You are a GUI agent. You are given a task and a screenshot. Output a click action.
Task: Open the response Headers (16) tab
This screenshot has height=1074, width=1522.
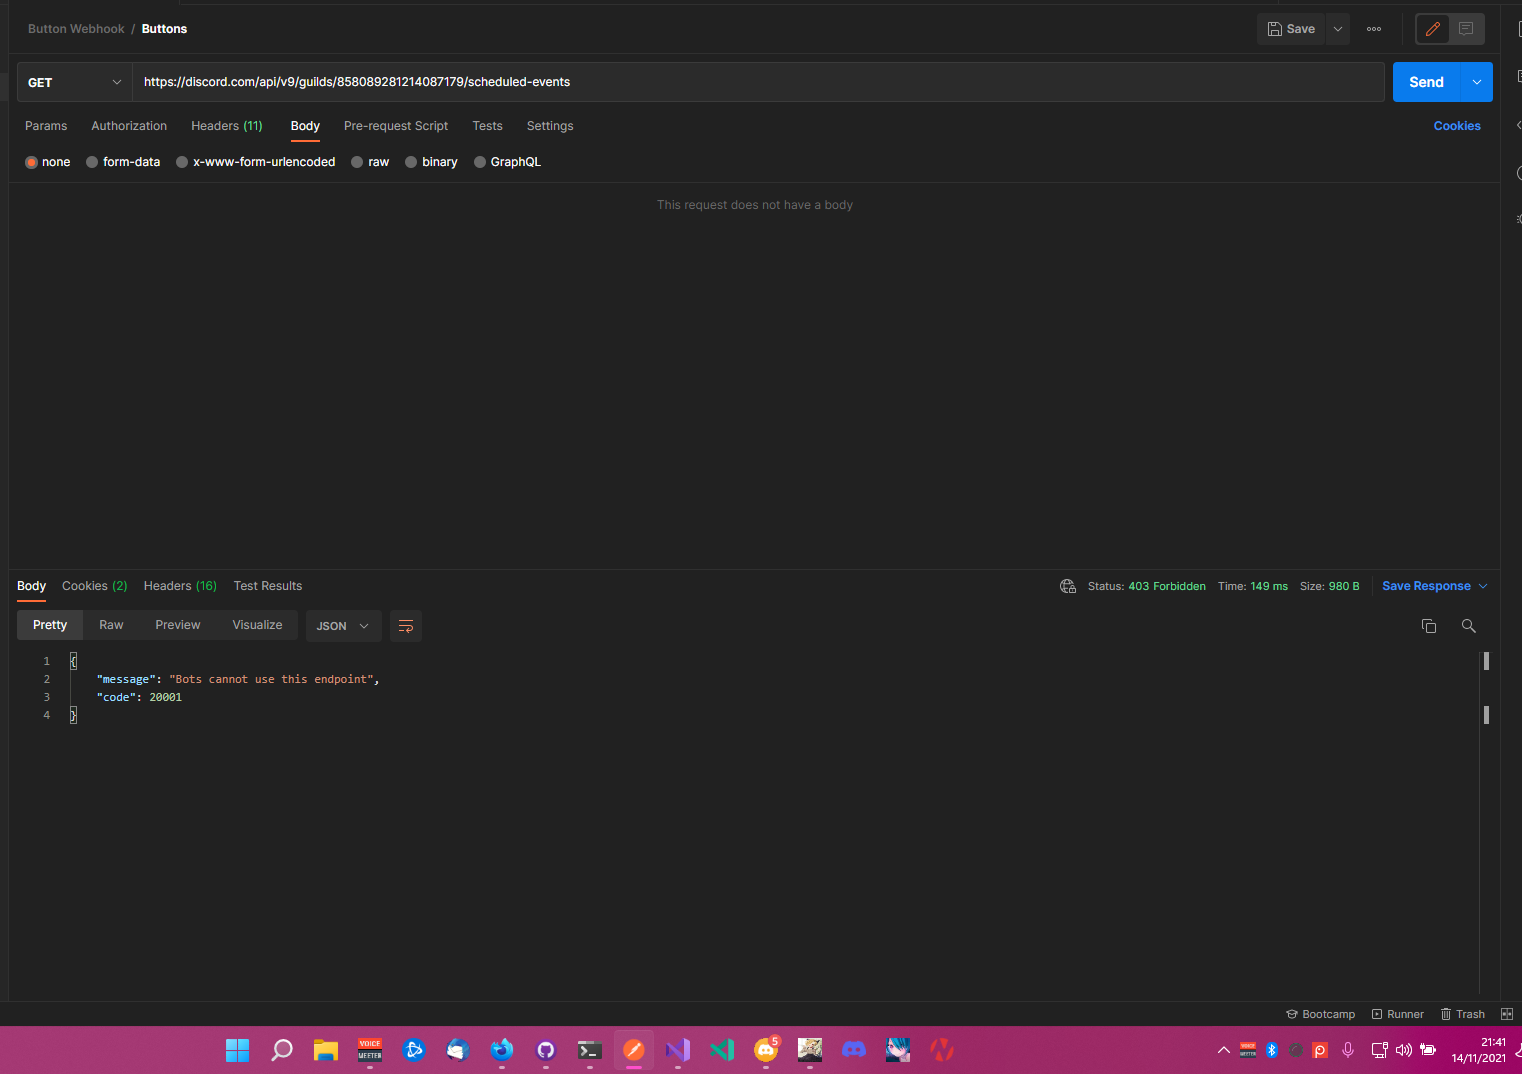pos(180,586)
